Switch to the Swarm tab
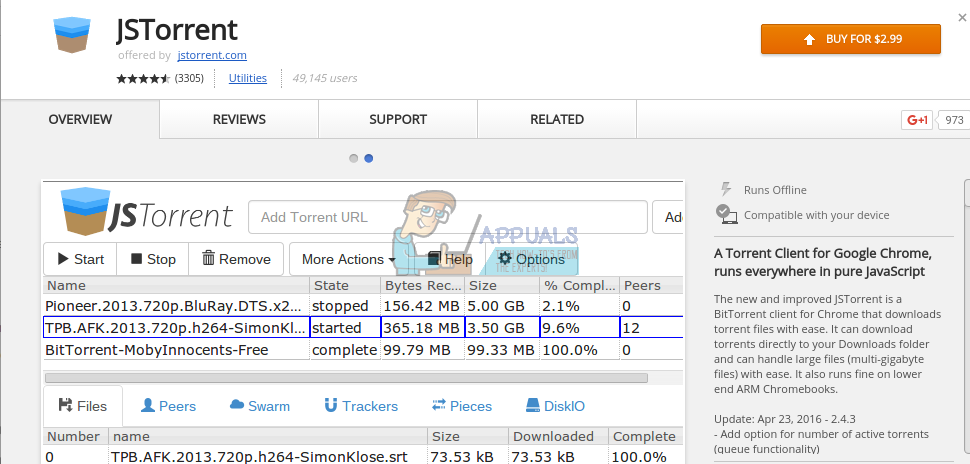This screenshot has width=970, height=464. [x=259, y=406]
